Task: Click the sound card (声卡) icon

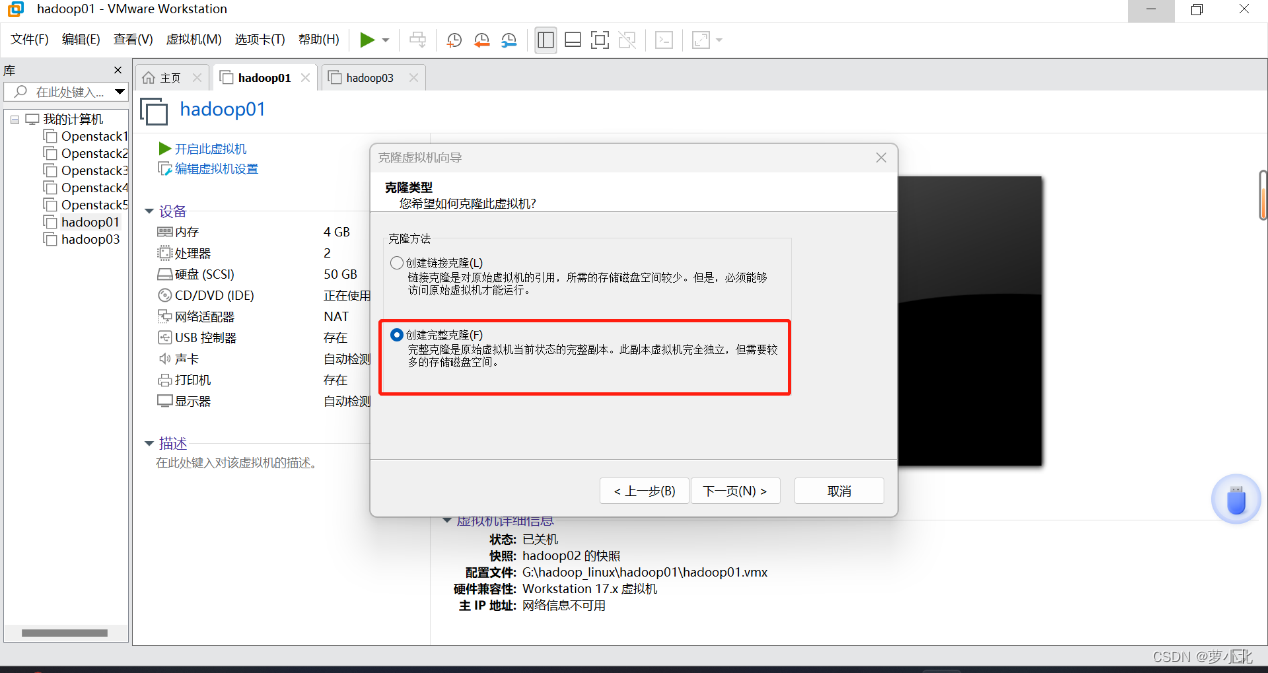Action: point(165,358)
